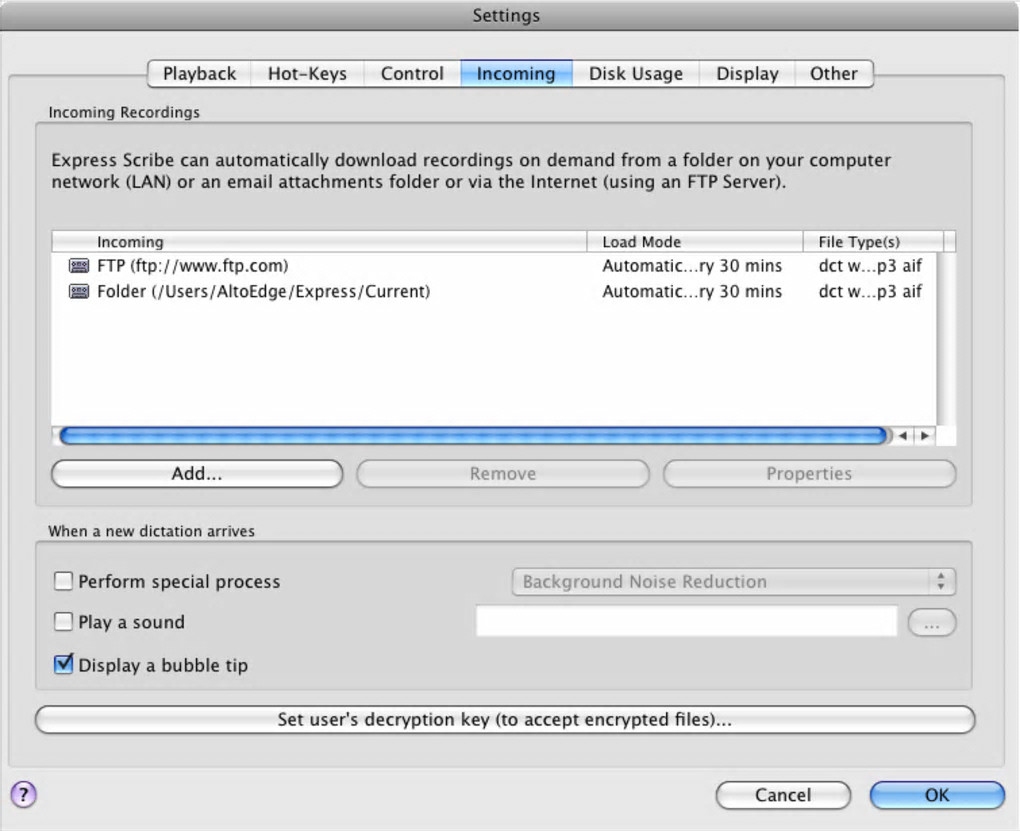Click file types cell of Folder row
The width and height of the screenshot is (1020, 831).
(870, 292)
